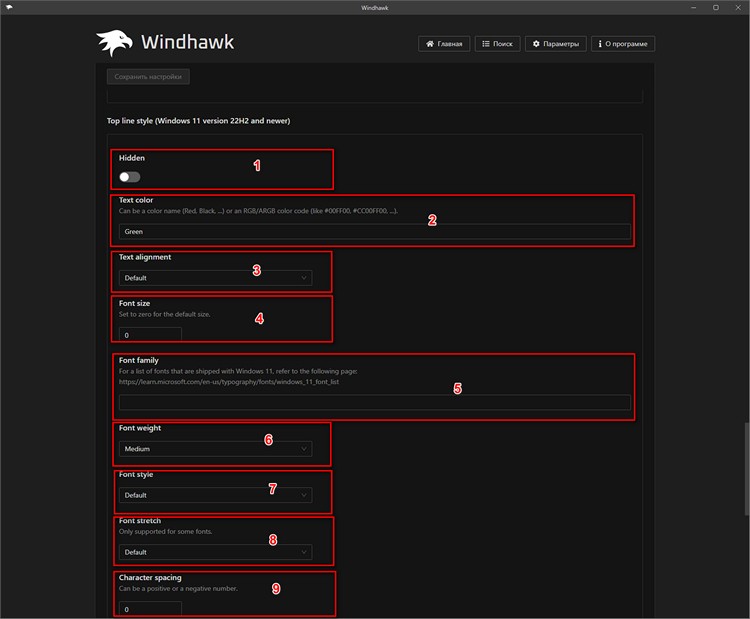Minimize the Windhawk window

pos(694,7)
